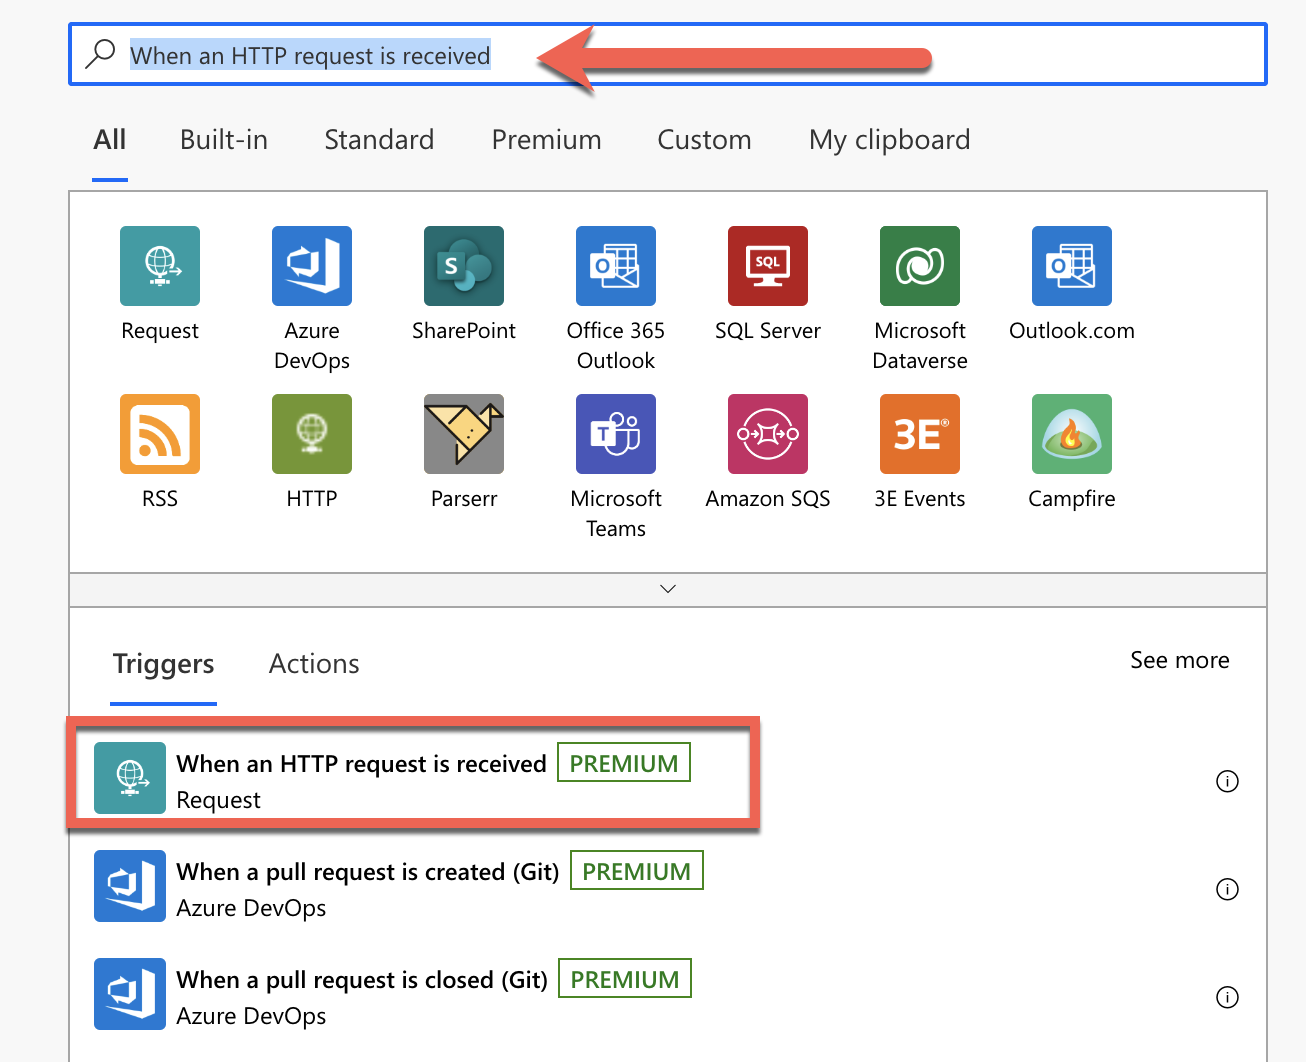Choose 'When a pull request is created (Git)'
1306x1062 pixels.
tap(368, 872)
